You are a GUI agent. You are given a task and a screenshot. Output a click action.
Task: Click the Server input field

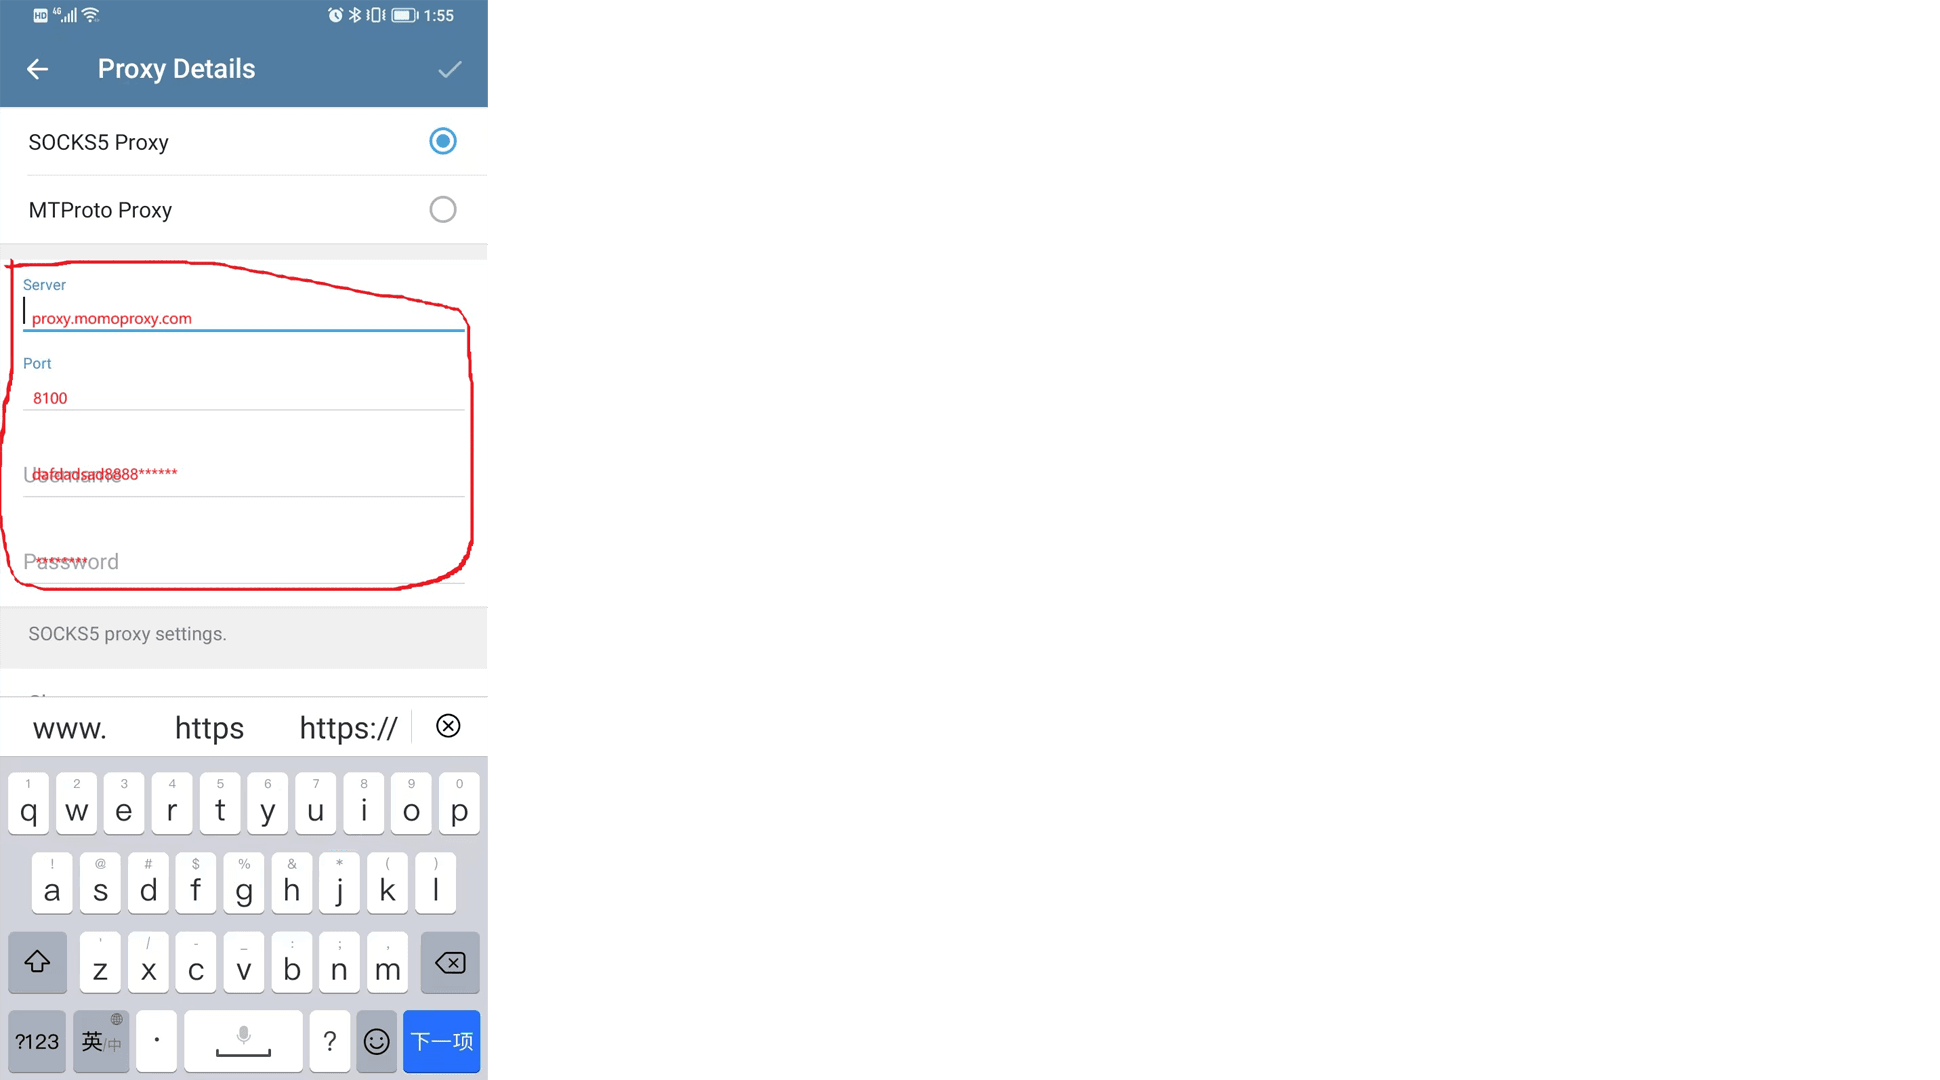243,315
